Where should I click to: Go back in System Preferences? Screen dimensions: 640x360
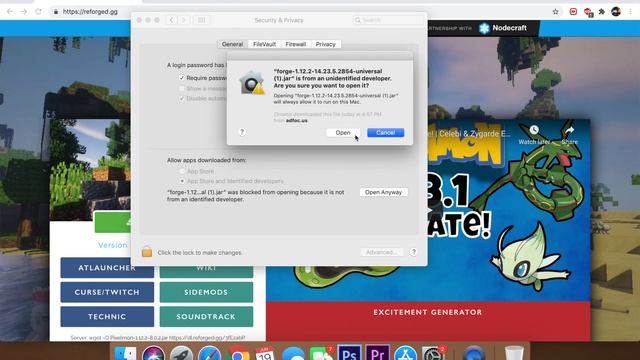point(172,20)
